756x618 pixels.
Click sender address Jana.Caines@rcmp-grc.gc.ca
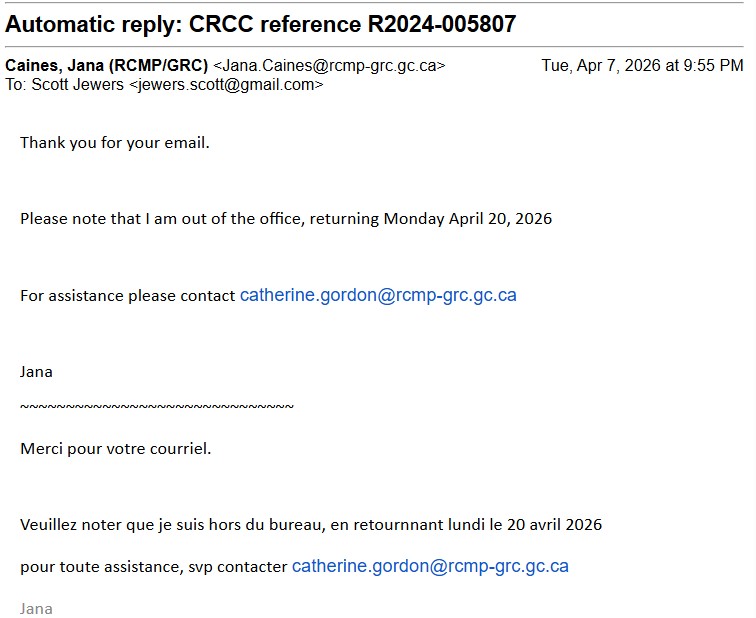pyautogui.click(x=329, y=66)
